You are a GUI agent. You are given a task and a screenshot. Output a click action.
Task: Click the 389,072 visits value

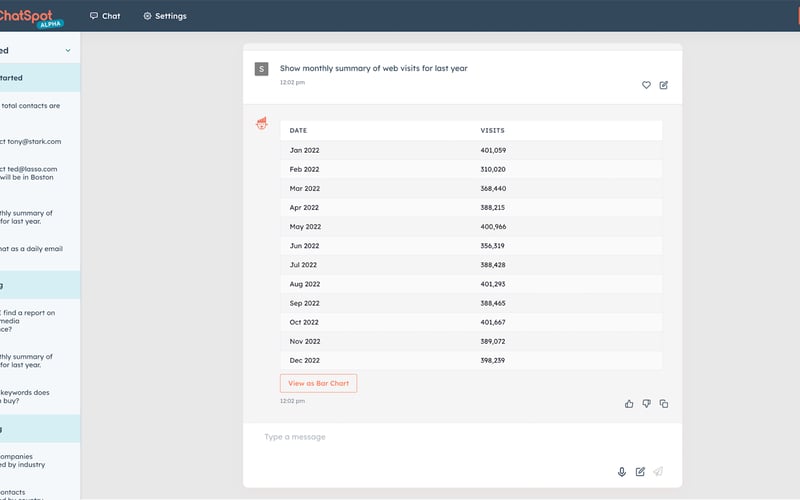492,341
